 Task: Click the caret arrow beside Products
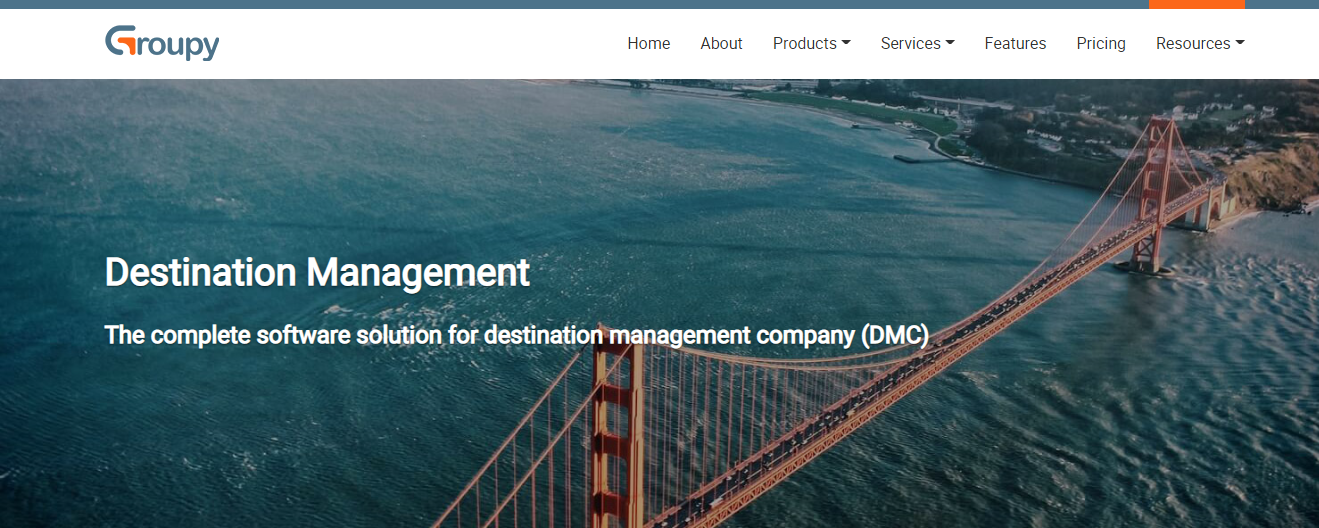point(846,43)
